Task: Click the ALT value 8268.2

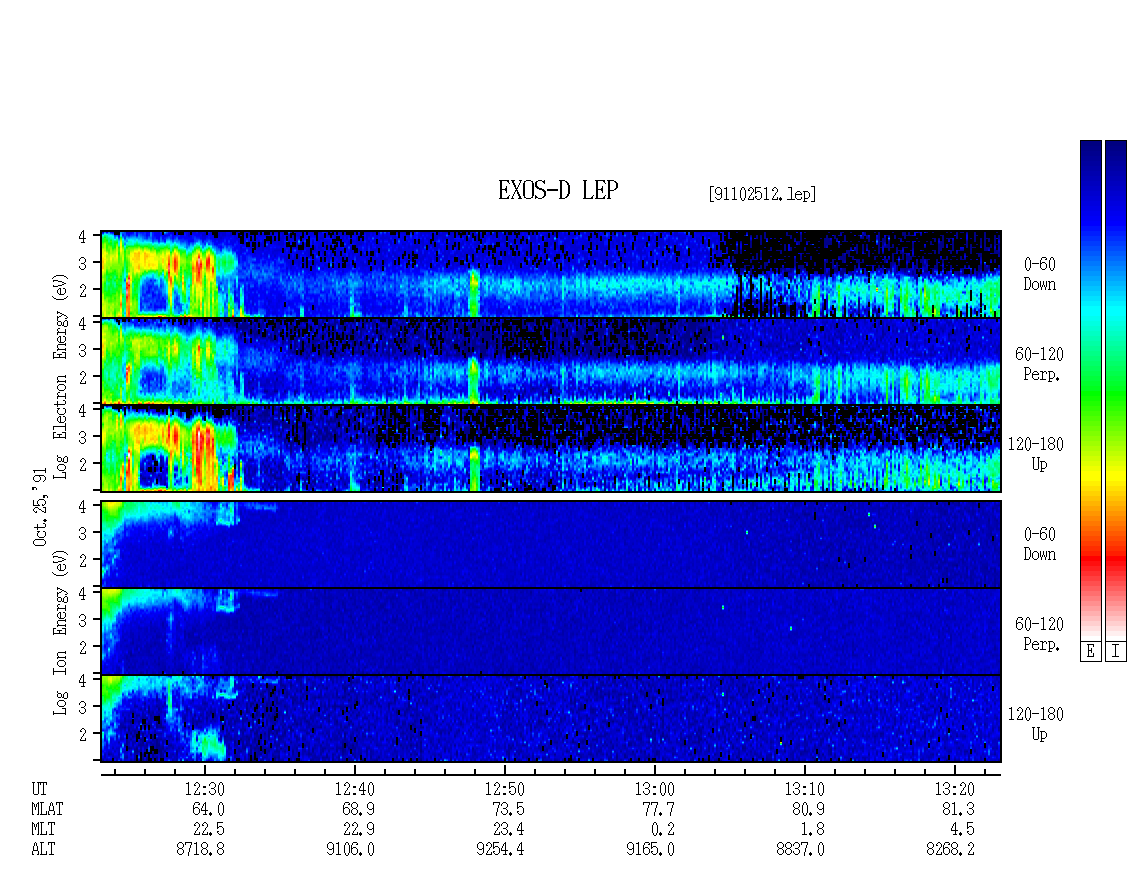Action: click(950, 850)
